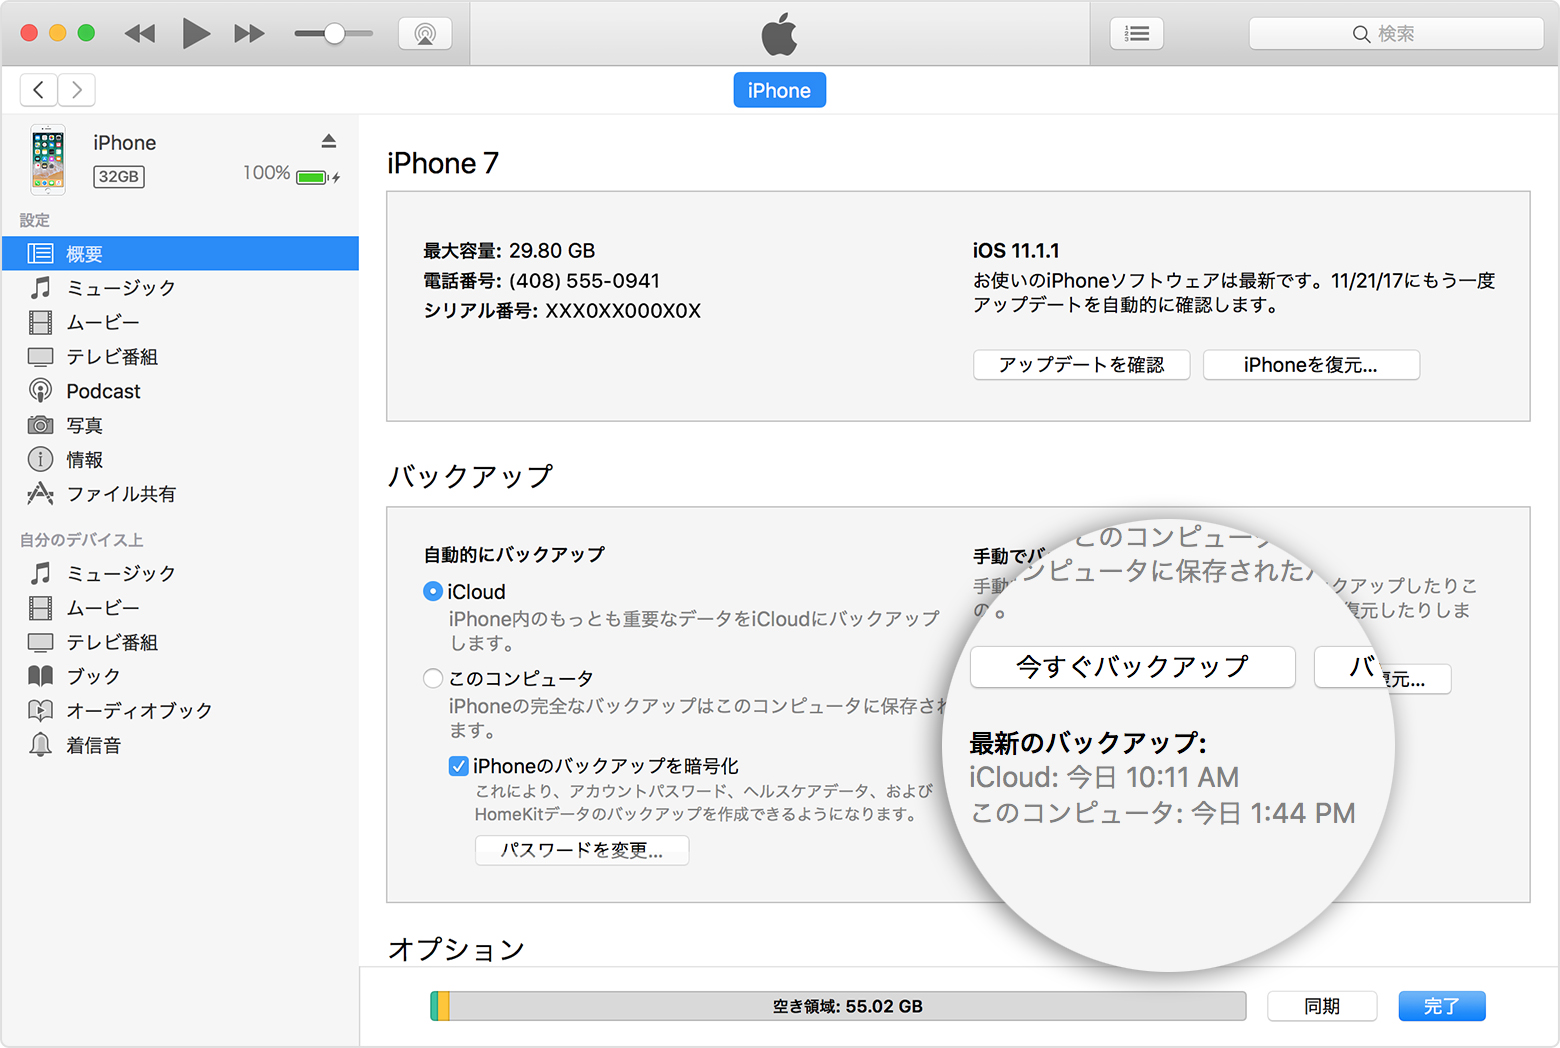This screenshot has height=1048, width=1560.
Task: Click the Apple logo in the toolbar
Action: tap(779, 34)
